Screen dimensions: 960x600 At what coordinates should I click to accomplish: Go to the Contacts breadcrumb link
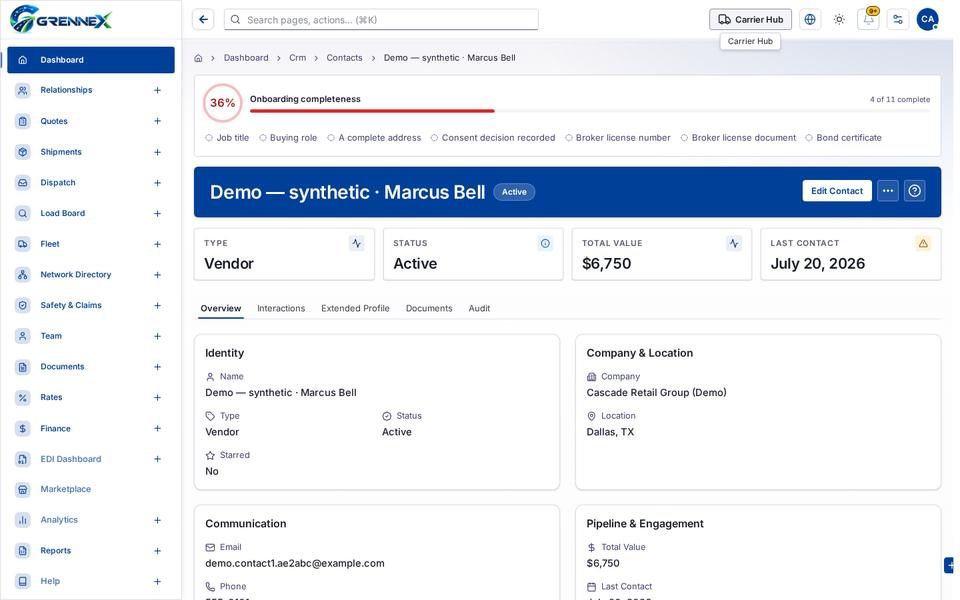(344, 58)
